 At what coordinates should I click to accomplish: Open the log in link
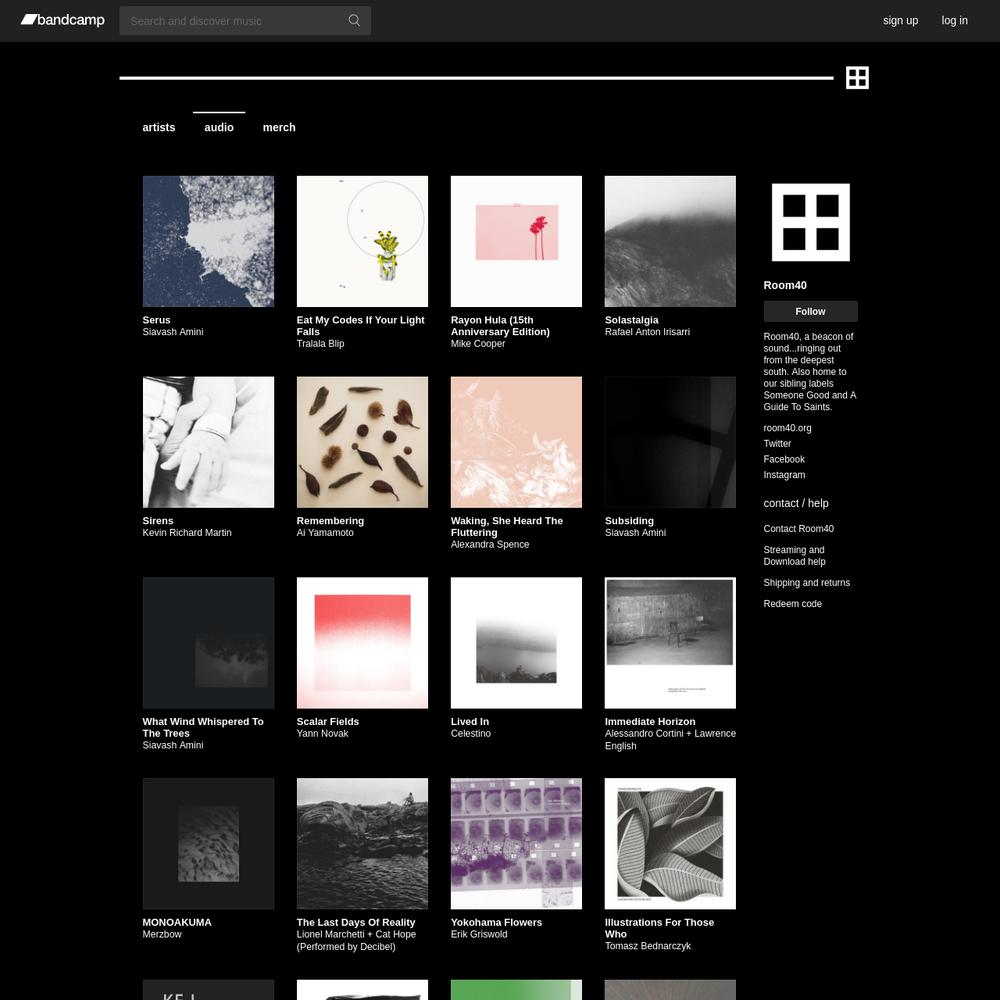pos(955,20)
